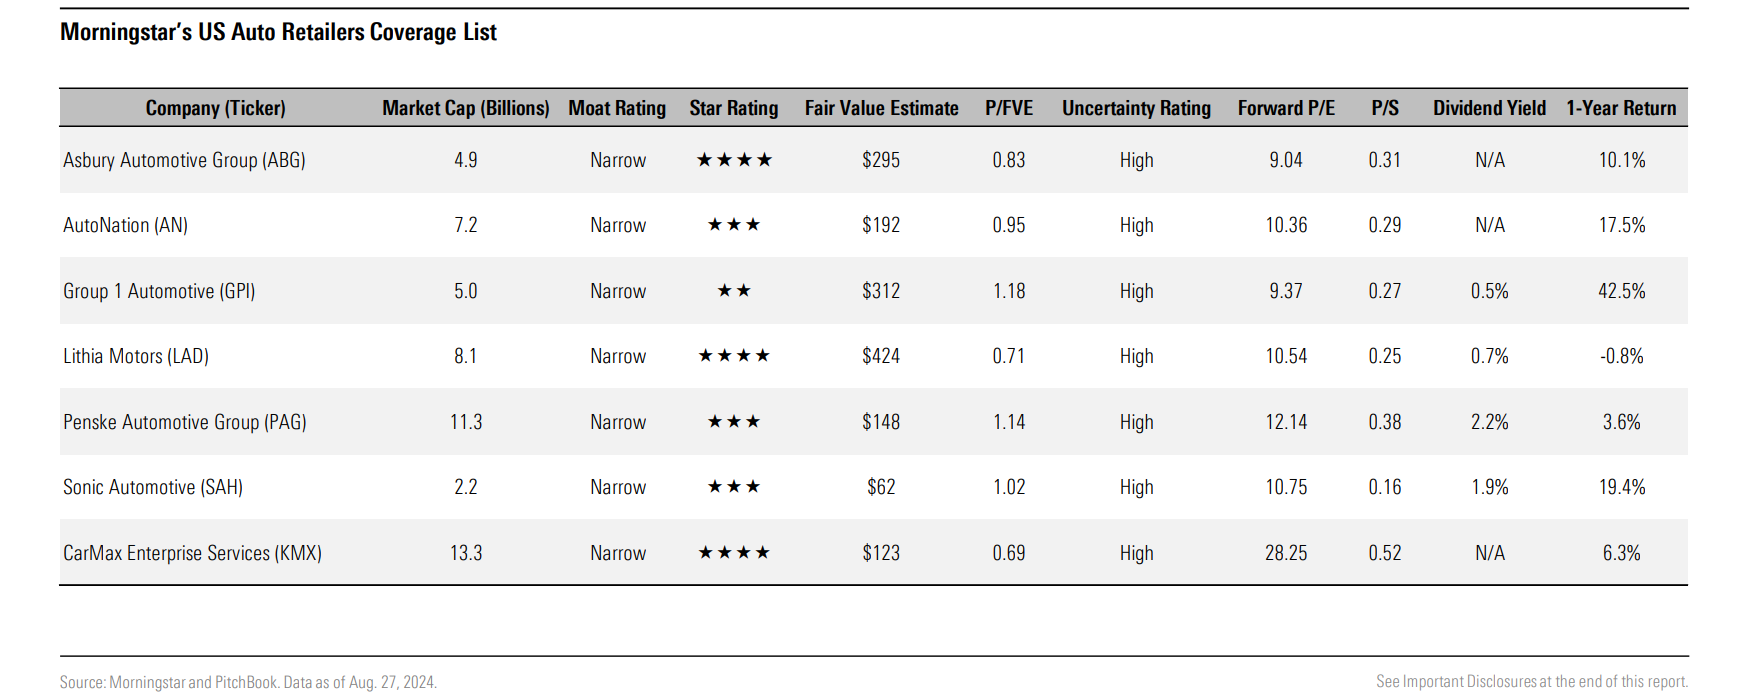Viewport: 1747px width, 695px height.
Task: Click Asbury Automotive Group four-star rating
Action: pos(734,160)
